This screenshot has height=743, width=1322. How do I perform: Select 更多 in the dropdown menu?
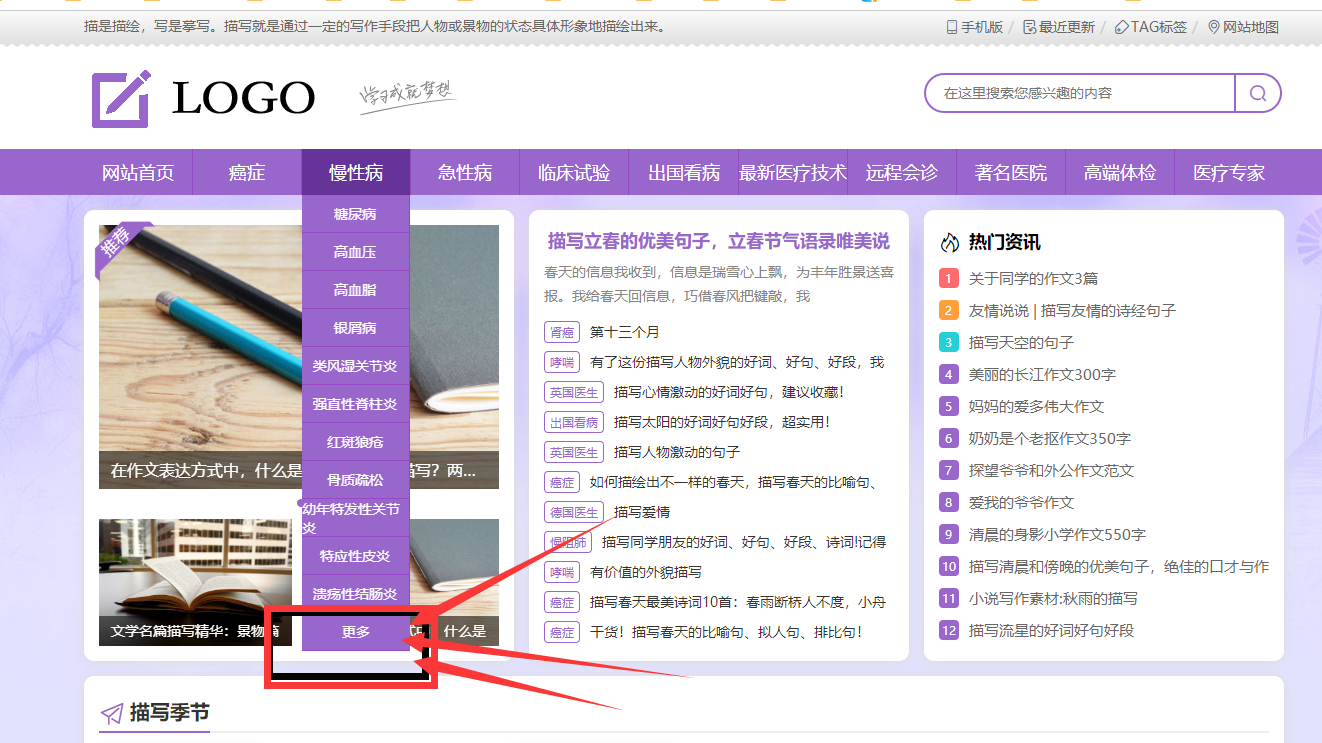[356, 632]
